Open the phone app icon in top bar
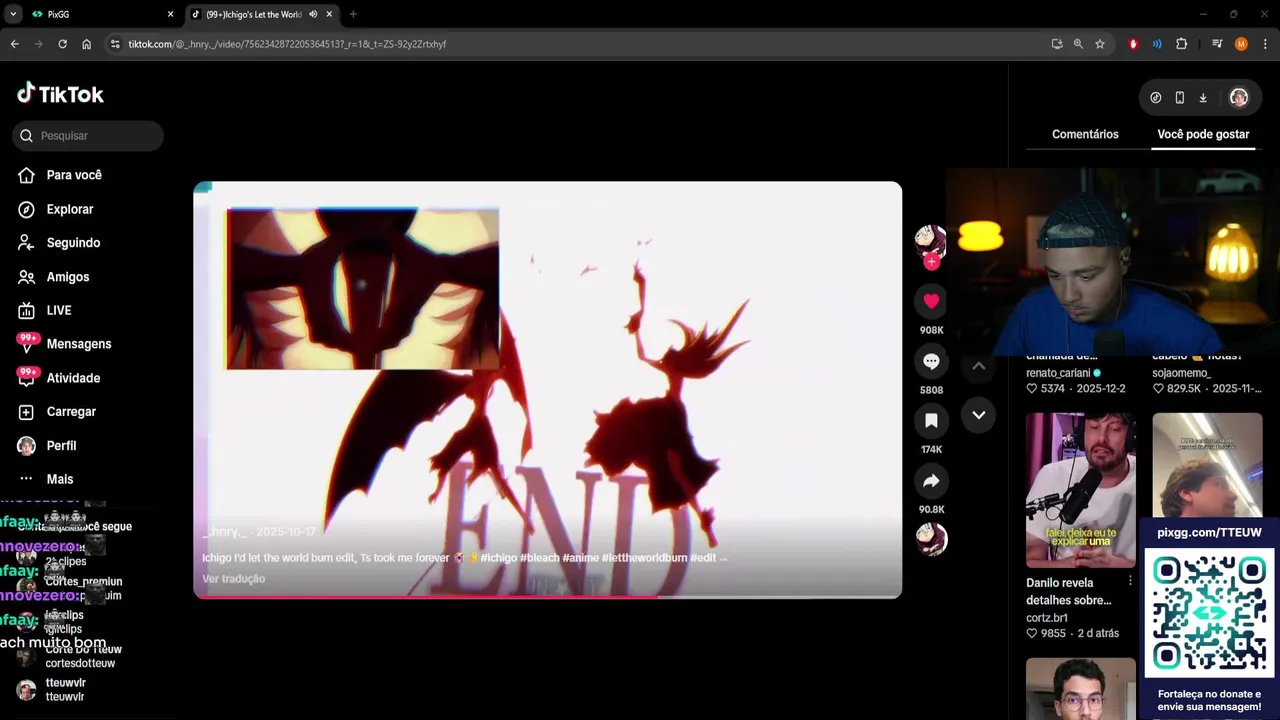Image resolution: width=1280 pixels, height=720 pixels. (1180, 98)
